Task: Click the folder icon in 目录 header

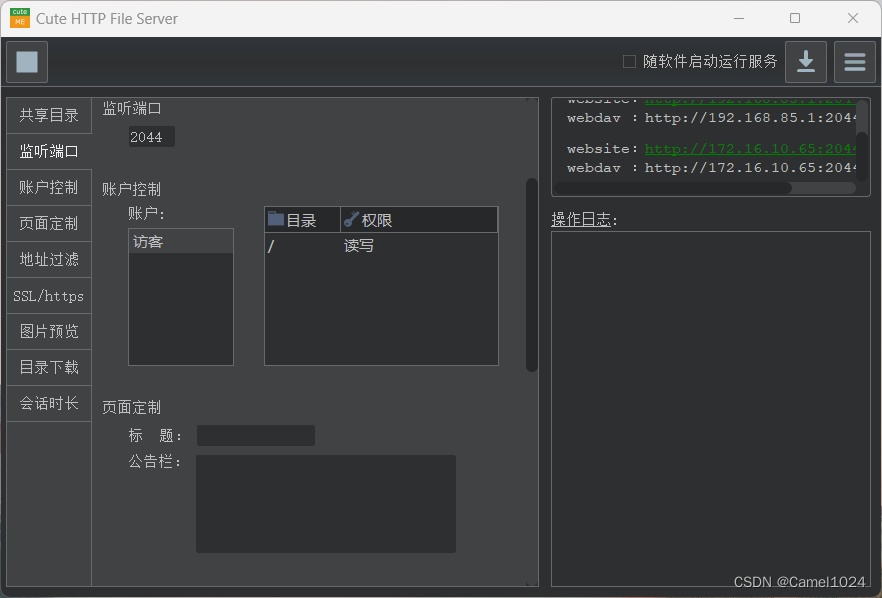Action: [276, 219]
